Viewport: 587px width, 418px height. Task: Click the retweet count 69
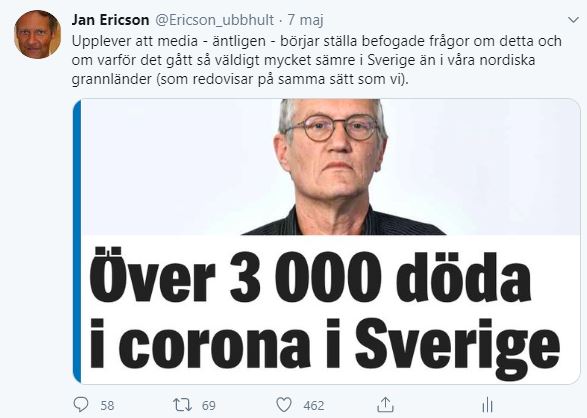point(209,405)
